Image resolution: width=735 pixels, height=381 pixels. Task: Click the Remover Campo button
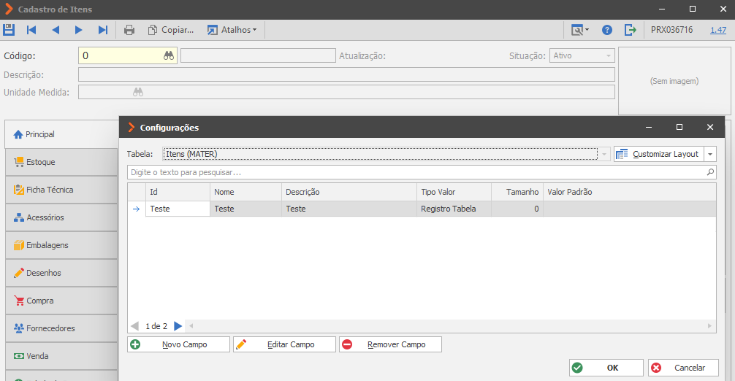click(x=390, y=344)
